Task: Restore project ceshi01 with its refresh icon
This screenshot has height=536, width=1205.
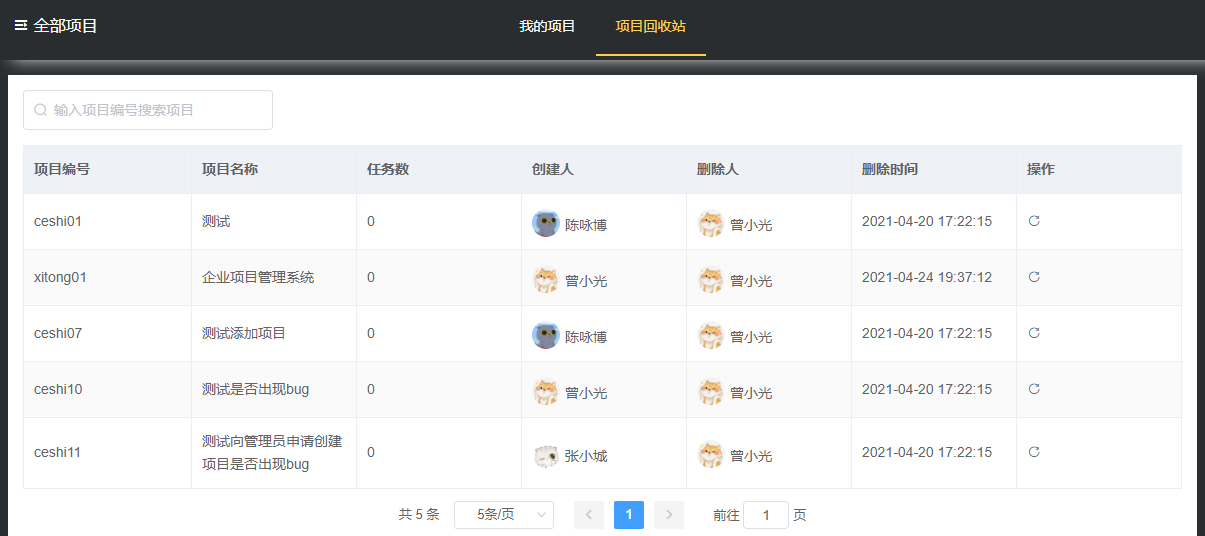Action: pos(1034,221)
